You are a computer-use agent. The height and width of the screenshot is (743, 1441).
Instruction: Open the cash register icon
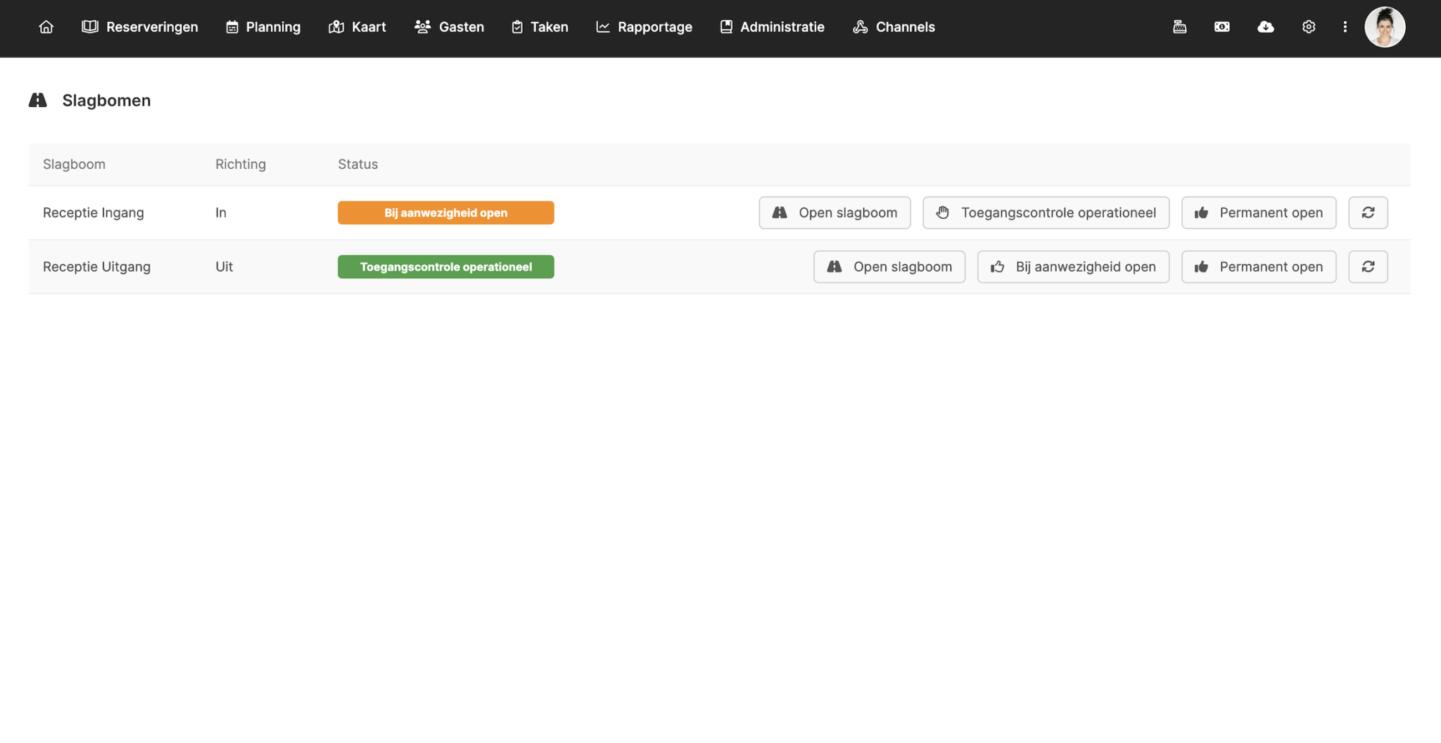1180,27
